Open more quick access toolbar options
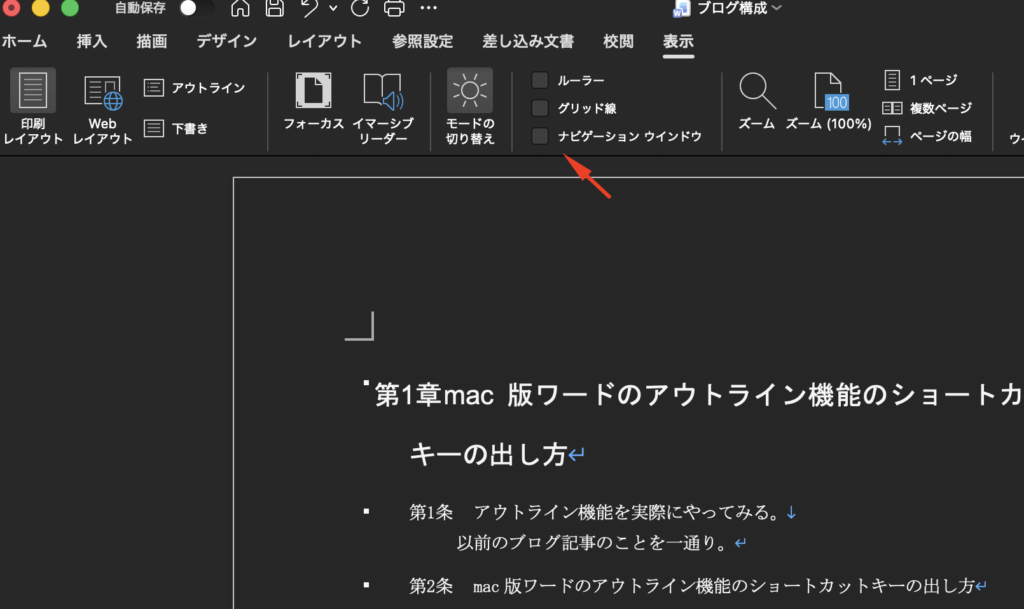Screen dimensions: 1024x609 coord(428,9)
